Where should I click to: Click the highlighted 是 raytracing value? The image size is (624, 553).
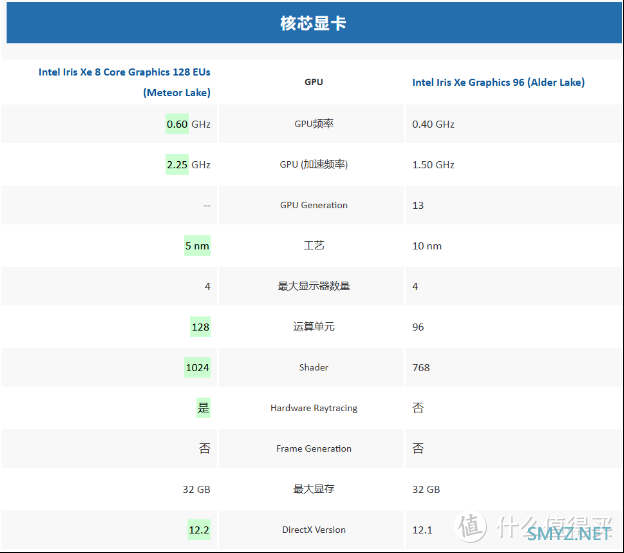tap(203, 408)
